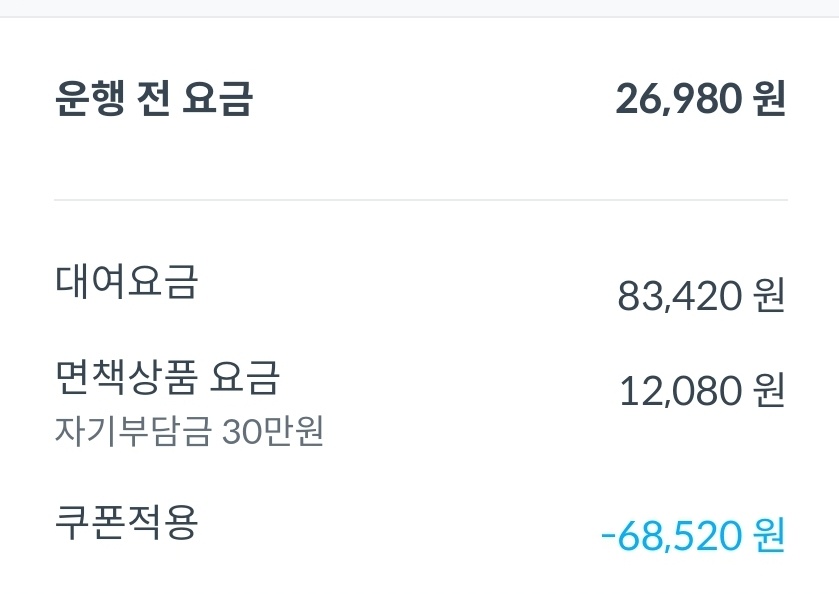This screenshot has width=839, height=594.
Task: Tap the gray strip at the top
Action: click(420, 8)
